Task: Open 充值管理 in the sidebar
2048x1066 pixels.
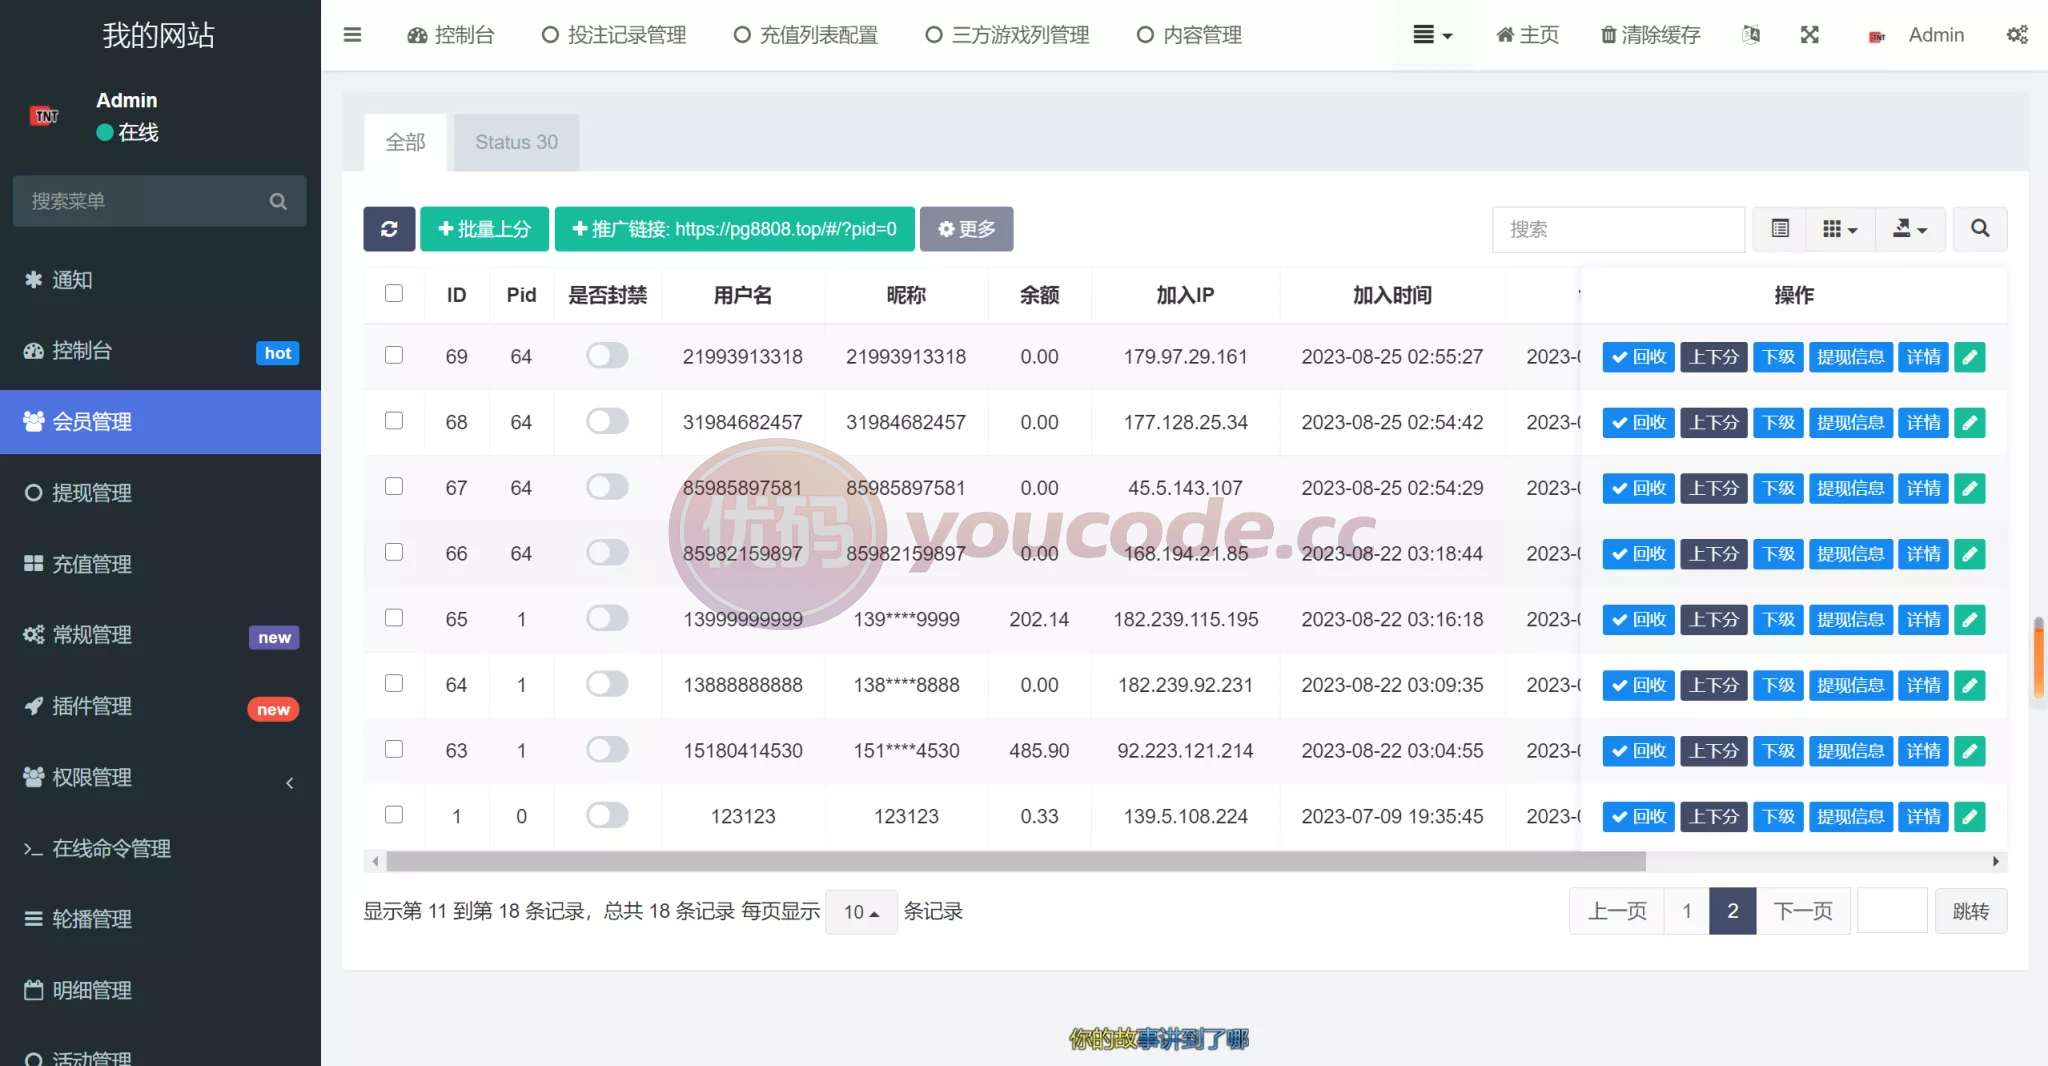Action: [160, 564]
